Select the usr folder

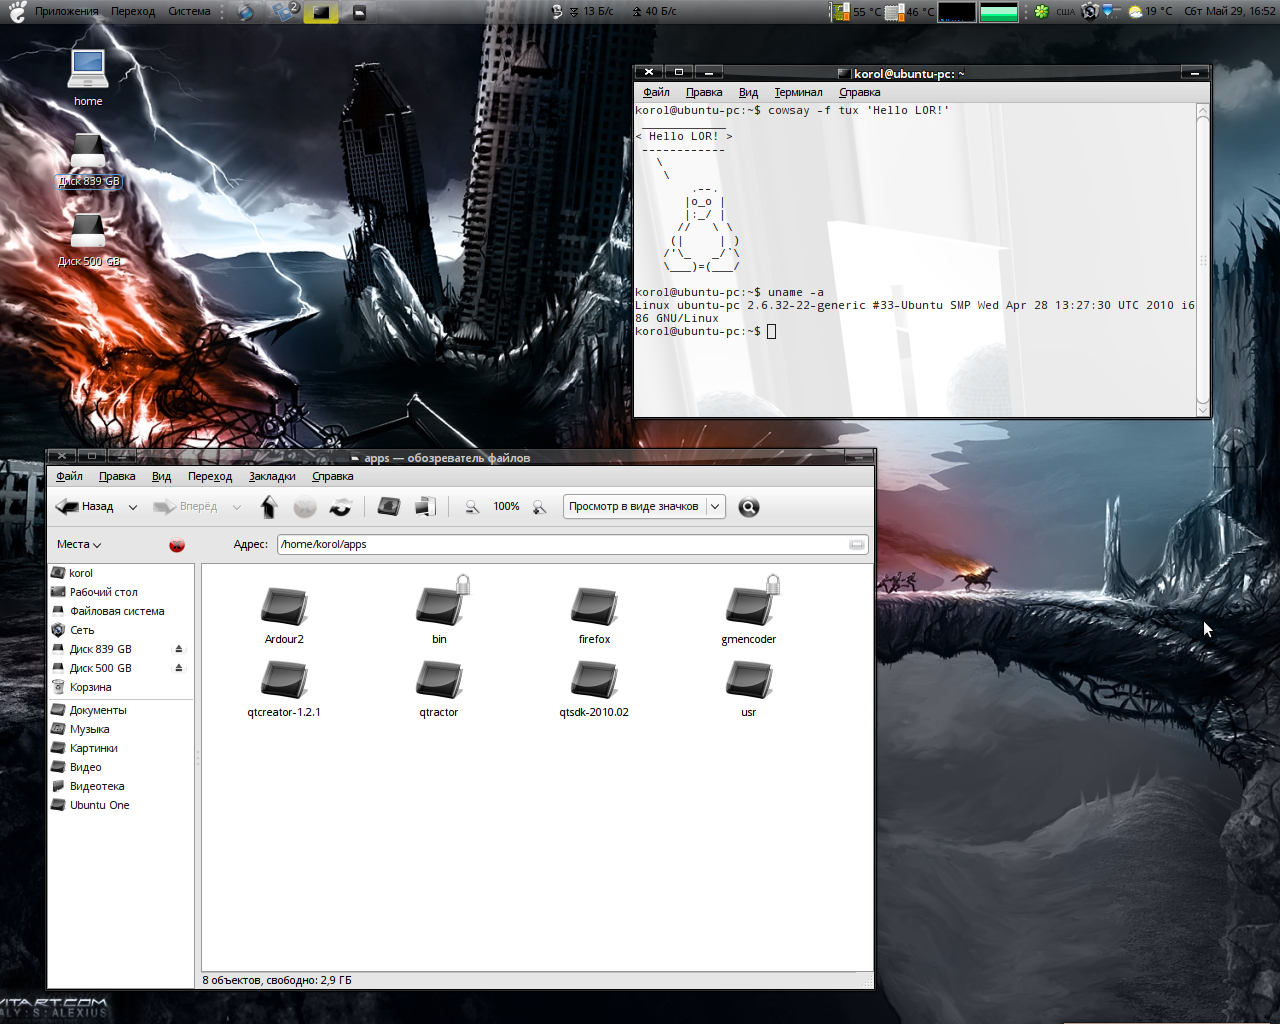tap(749, 680)
